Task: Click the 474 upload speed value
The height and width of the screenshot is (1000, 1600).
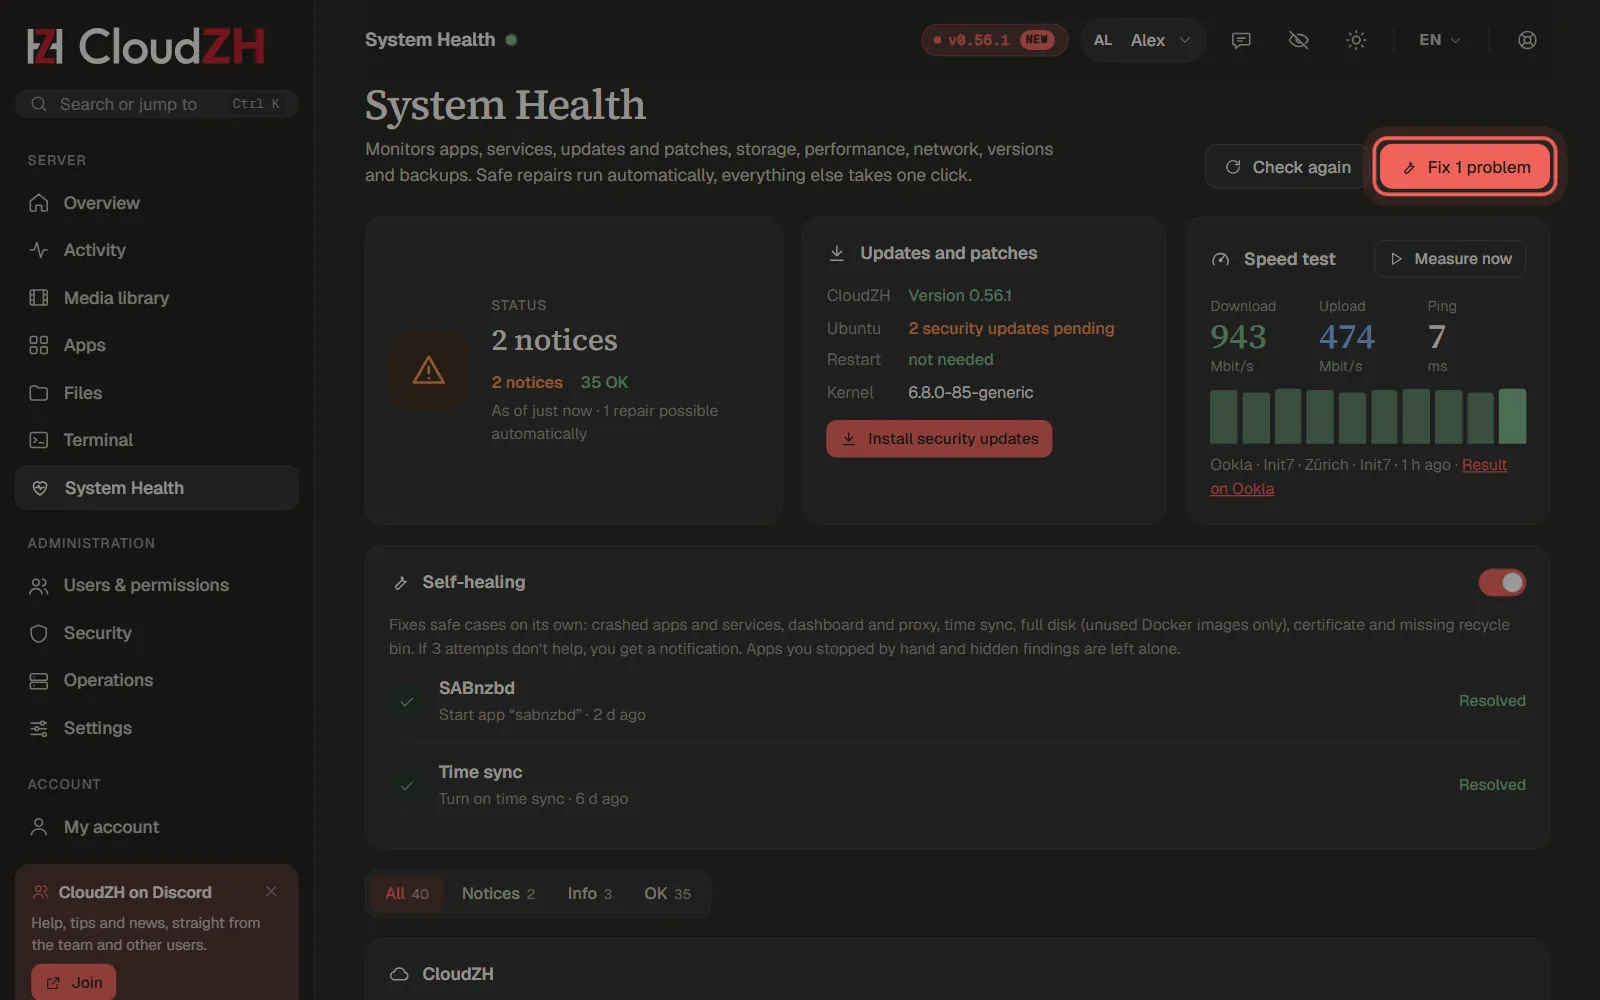Action: pos(1346,337)
